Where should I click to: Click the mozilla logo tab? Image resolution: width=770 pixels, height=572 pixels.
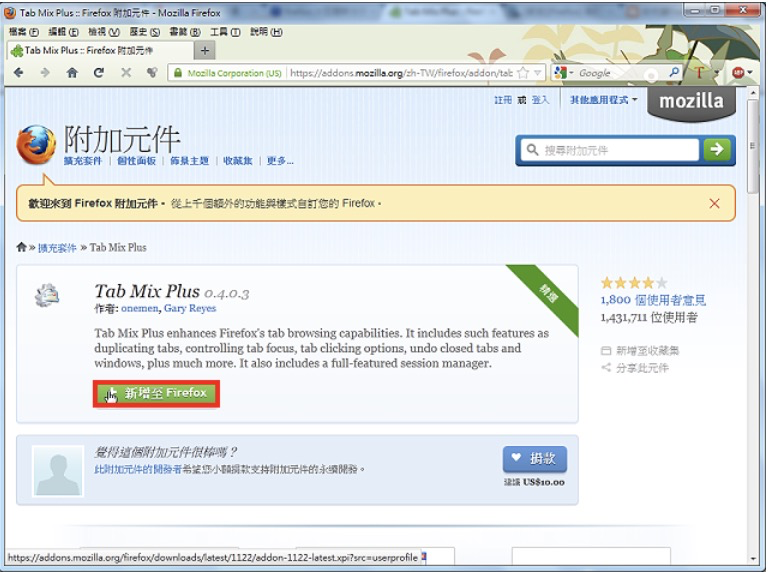[x=691, y=102]
